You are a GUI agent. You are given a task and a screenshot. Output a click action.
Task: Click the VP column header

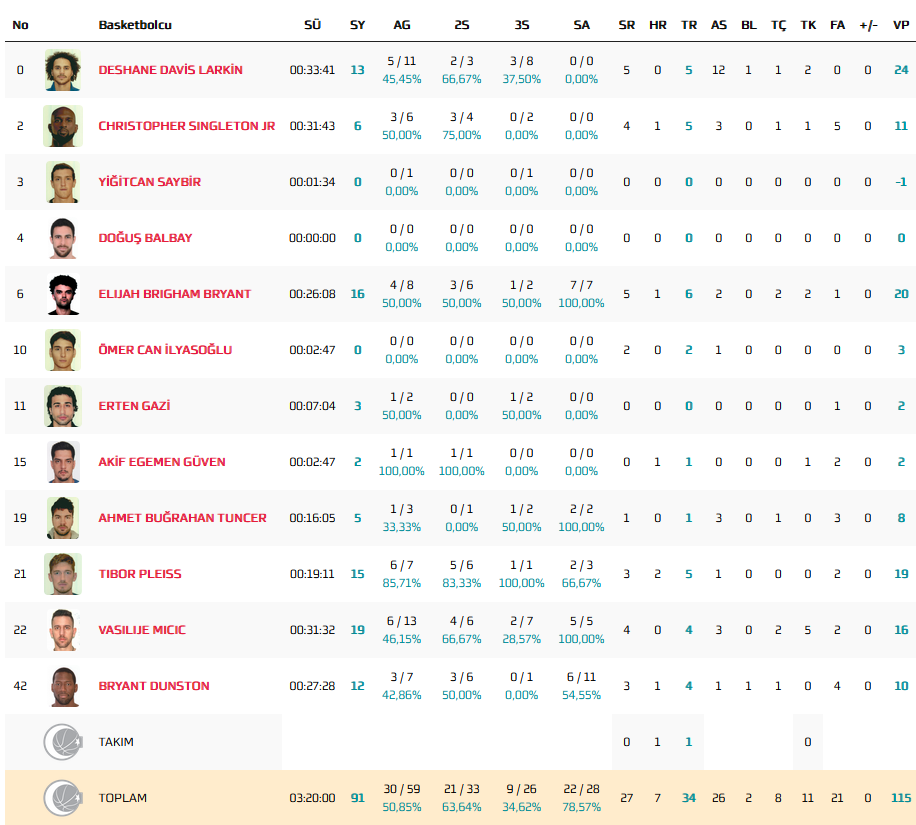pos(900,25)
